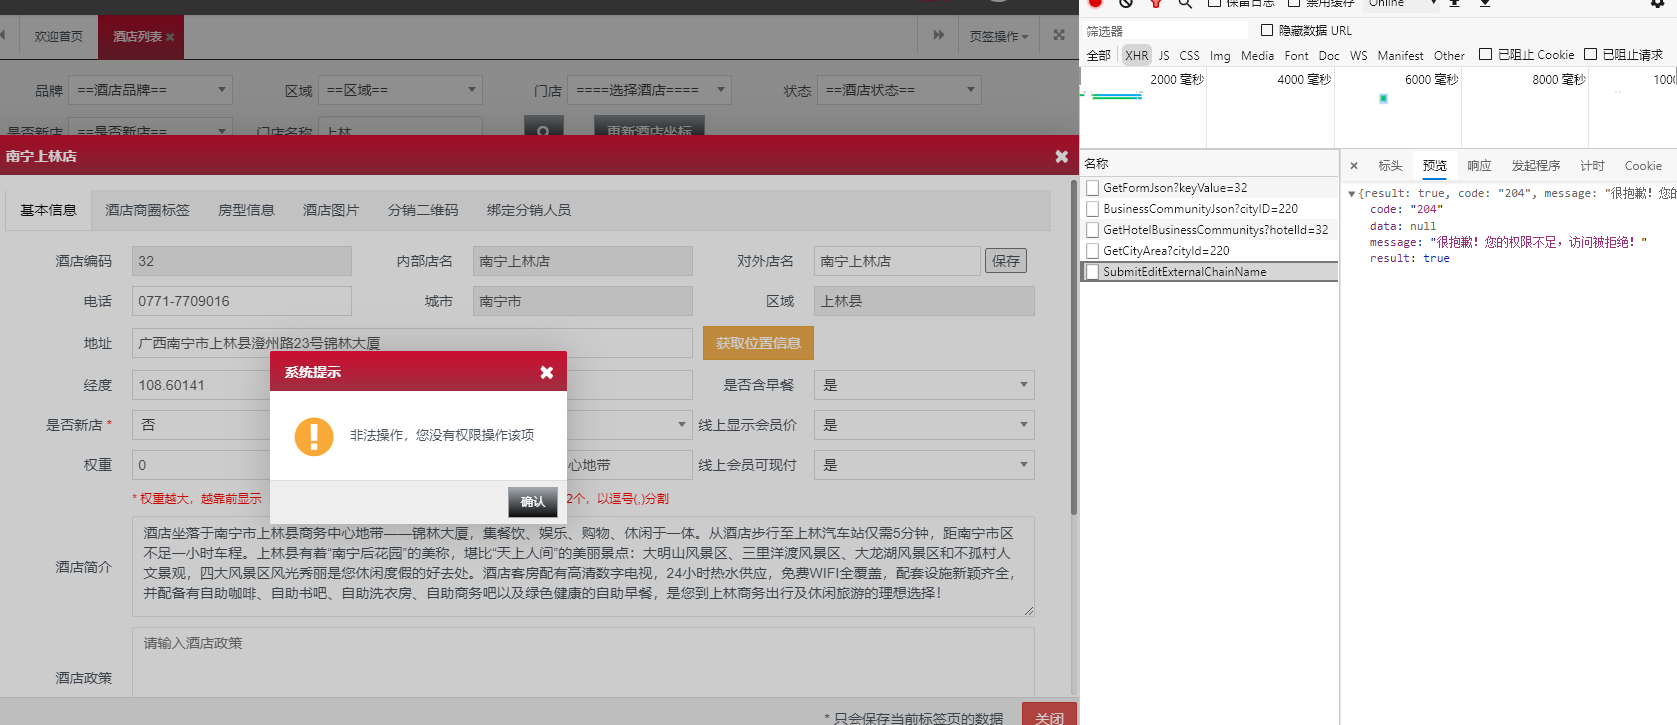Screen dimensions: 1677x725
Task: Filter requests by 全部
Action: 1098,55
